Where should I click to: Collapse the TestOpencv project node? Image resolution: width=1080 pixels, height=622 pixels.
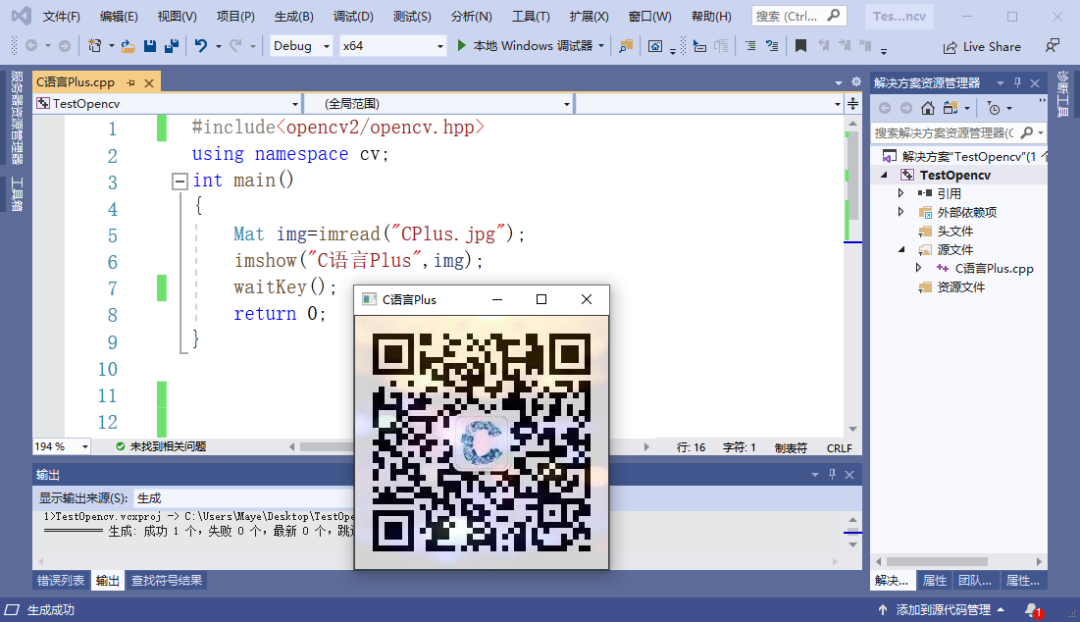point(884,175)
